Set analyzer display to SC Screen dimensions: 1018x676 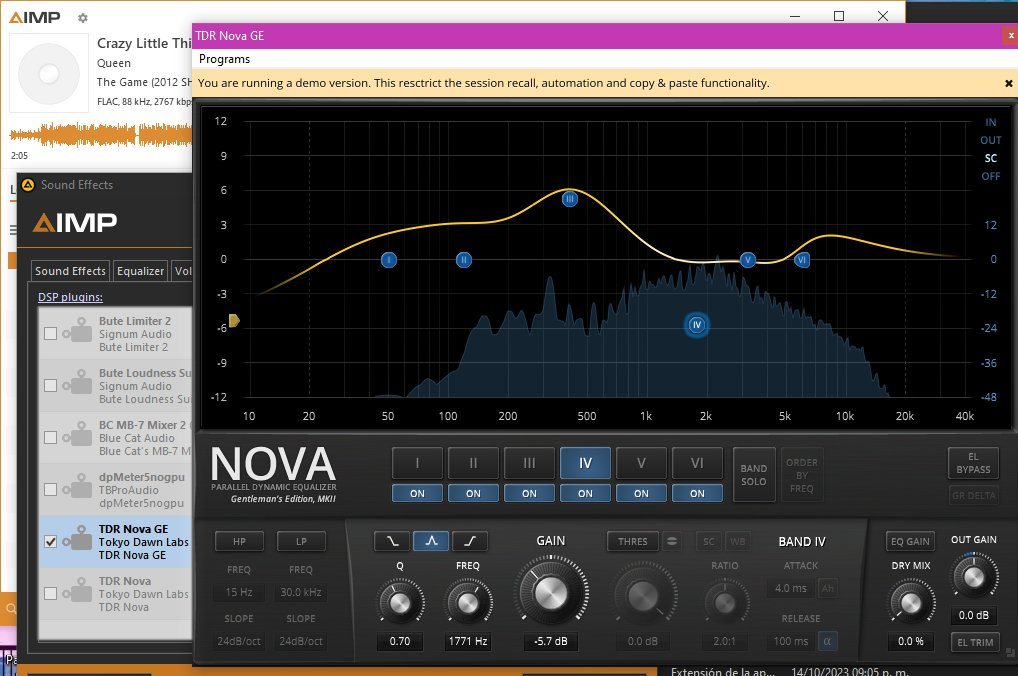990,158
